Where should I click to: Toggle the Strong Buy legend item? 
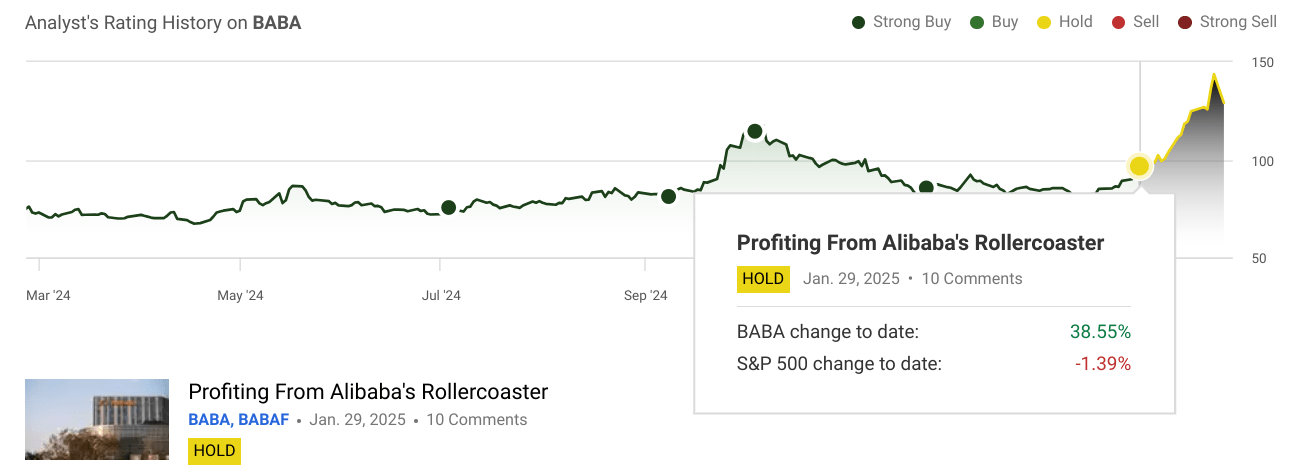(901, 22)
